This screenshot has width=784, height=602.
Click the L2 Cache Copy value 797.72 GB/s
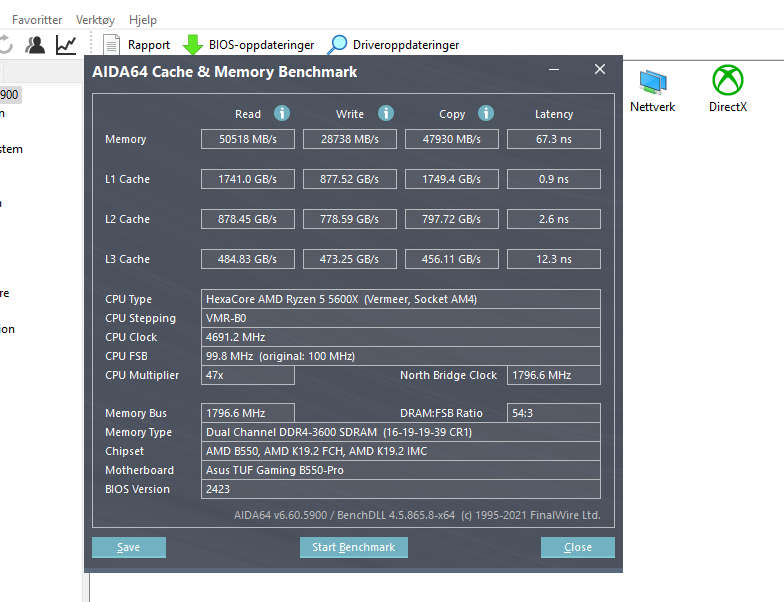452,219
